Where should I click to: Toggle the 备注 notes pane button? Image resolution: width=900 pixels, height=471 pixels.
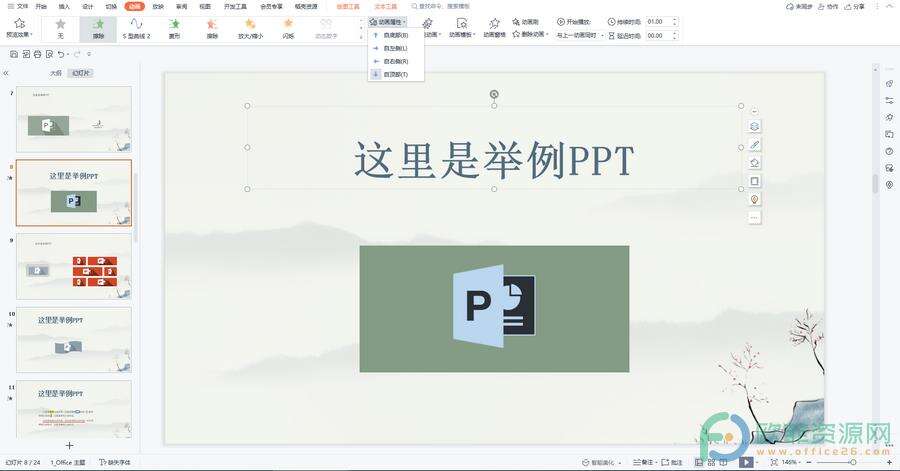(643, 462)
